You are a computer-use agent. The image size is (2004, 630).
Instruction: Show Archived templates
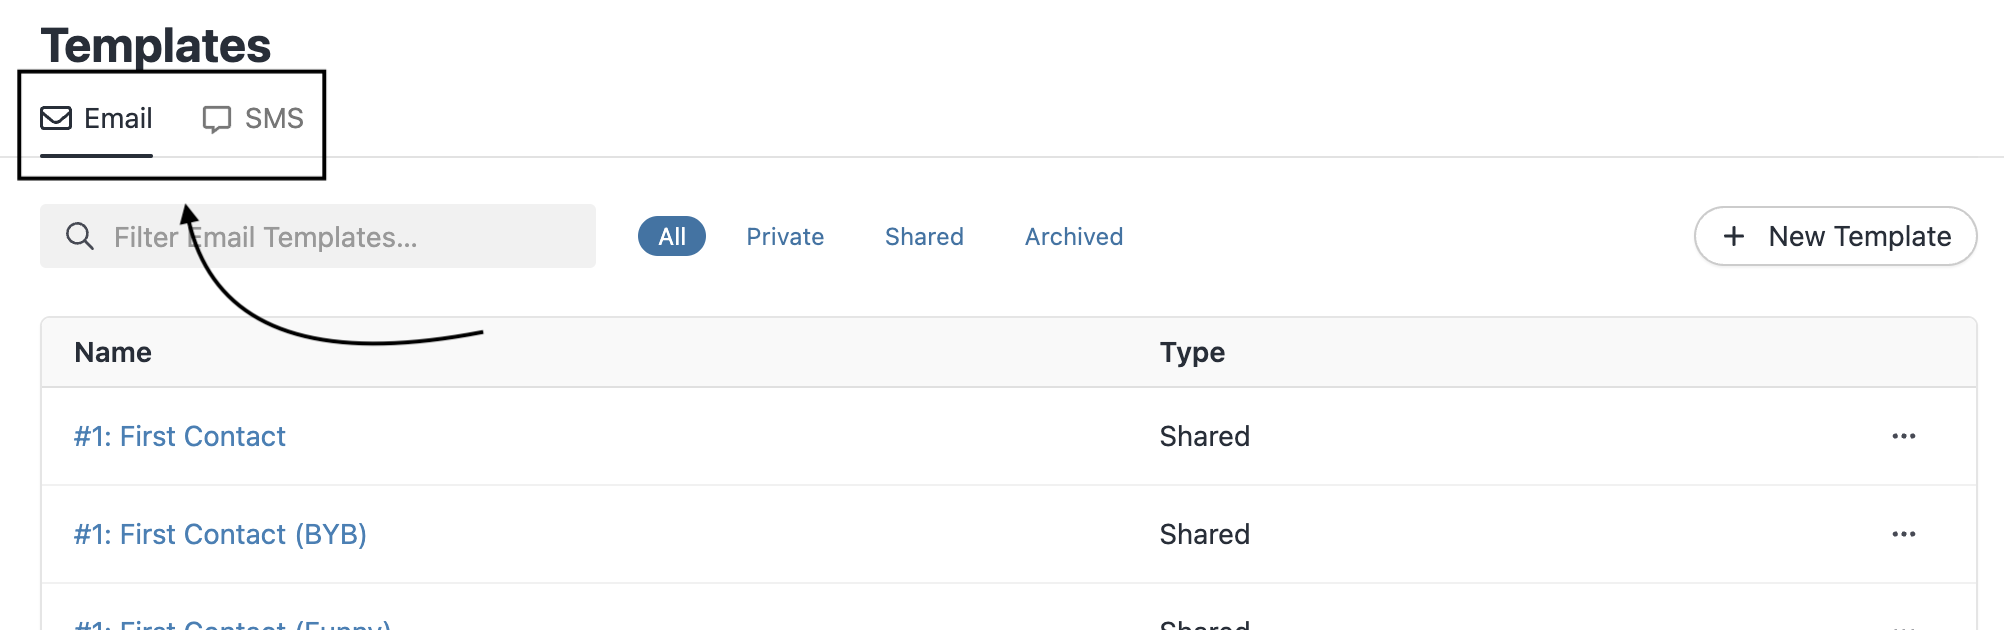coord(1074,237)
